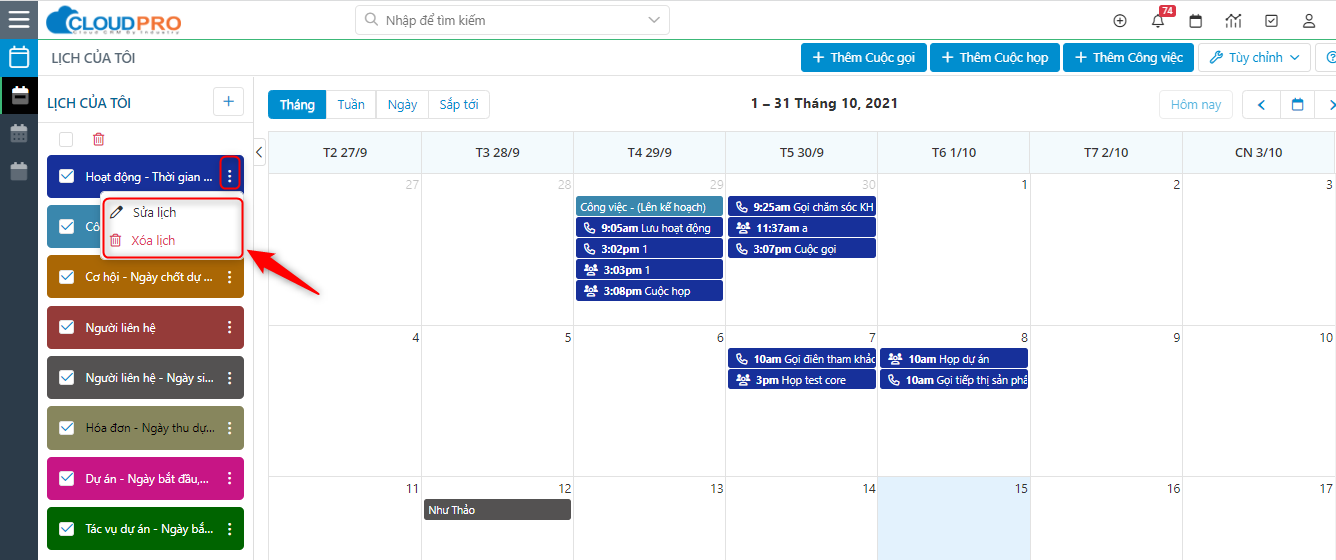Select Sửa lịch from the context menu
1336x560 pixels.
154,213
